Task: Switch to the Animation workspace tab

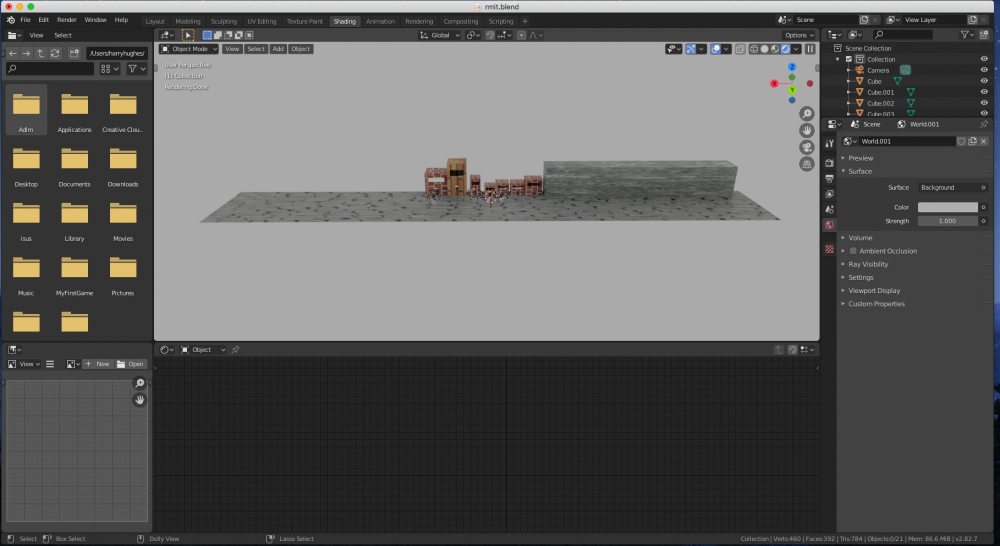Action: (380, 21)
